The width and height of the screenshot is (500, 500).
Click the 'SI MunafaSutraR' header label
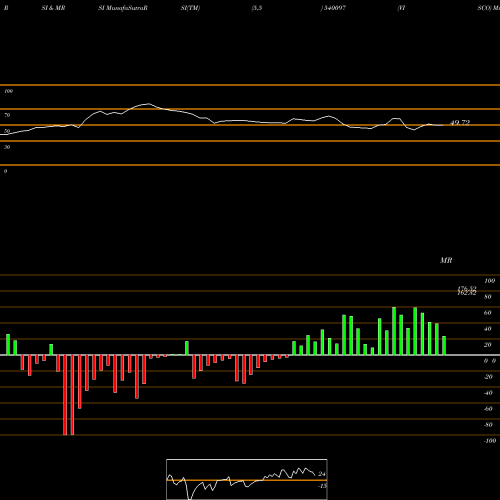click(x=123, y=8)
